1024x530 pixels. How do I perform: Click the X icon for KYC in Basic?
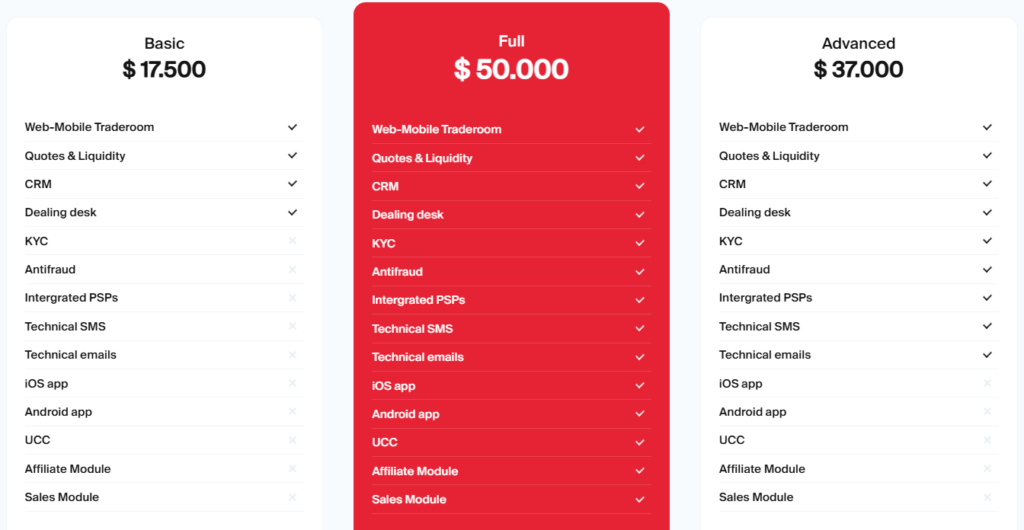tap(293, 241)
